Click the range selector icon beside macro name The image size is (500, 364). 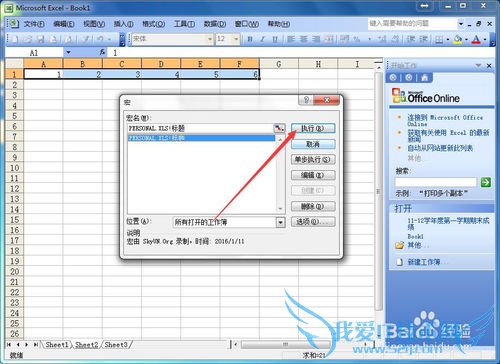(279, 128)
